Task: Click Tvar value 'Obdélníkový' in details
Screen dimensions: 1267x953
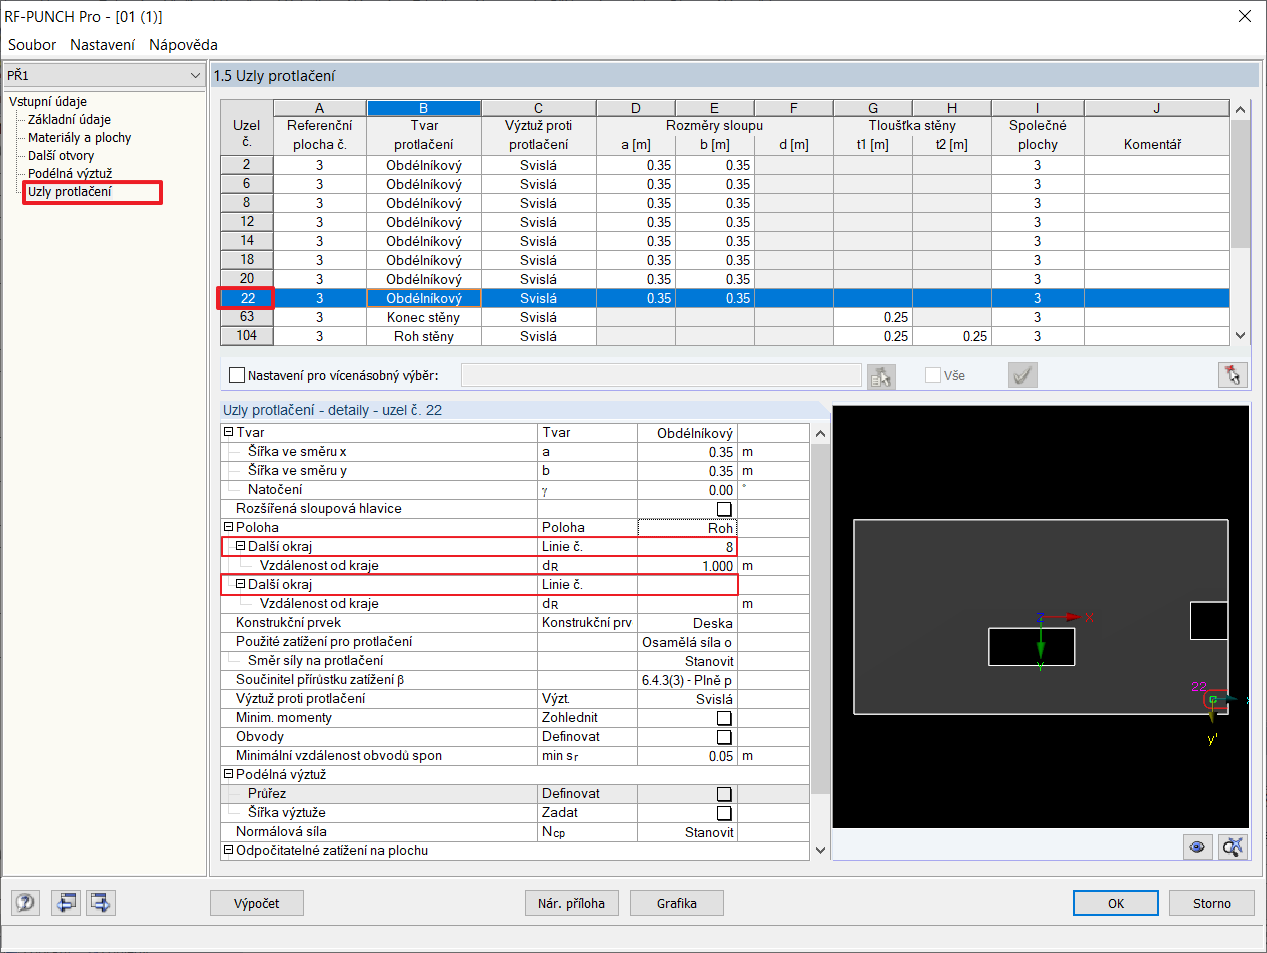Action: [x=687, y=433]
